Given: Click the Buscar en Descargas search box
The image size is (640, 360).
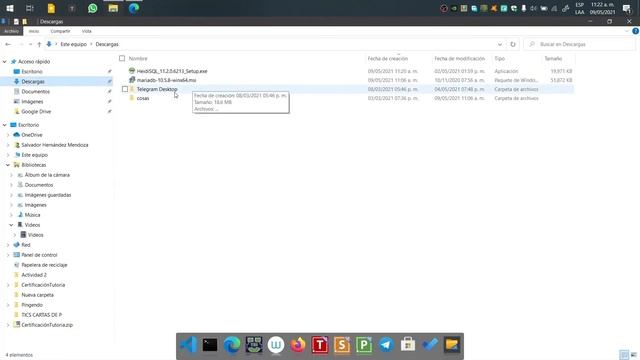Looking at the screenshot, I should click(x=580, y=44).
